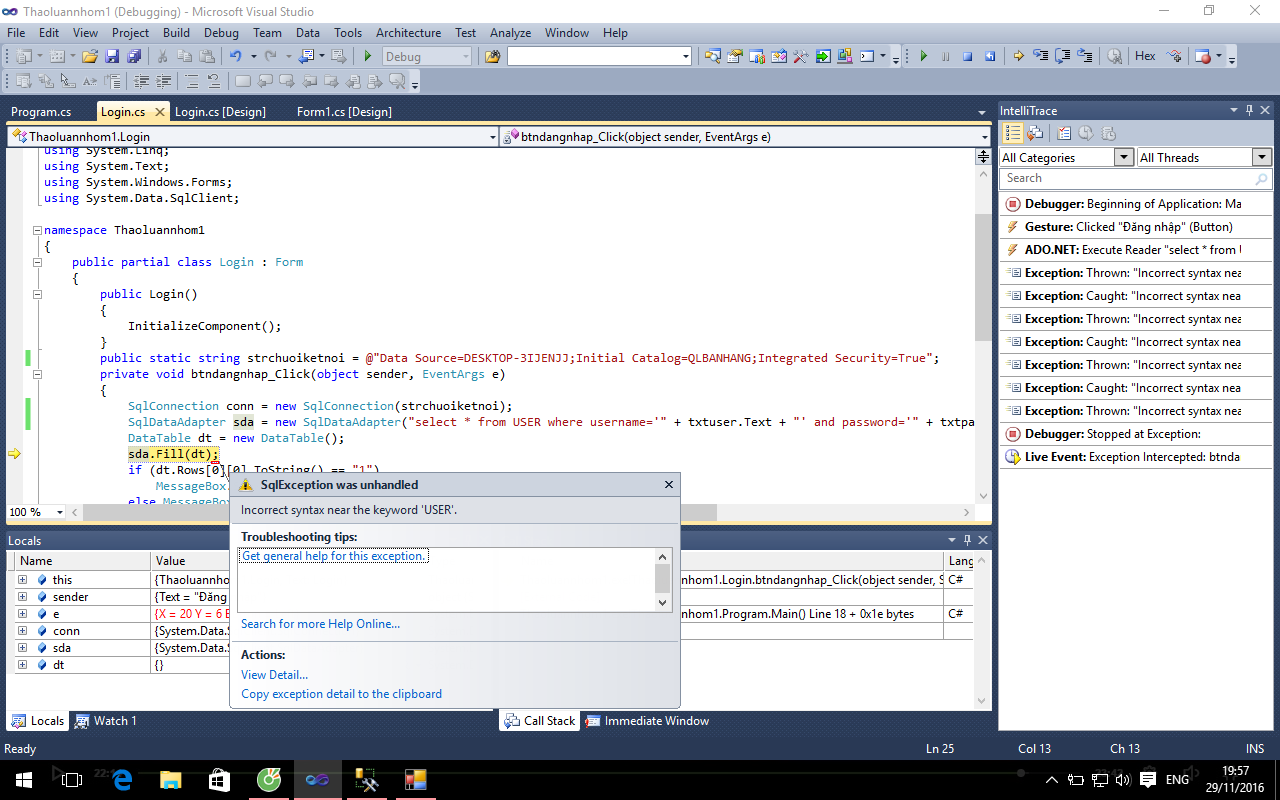Click the Restart debugging icon
The width and height of the screenshot is (1280, 800).
[990, 57]
